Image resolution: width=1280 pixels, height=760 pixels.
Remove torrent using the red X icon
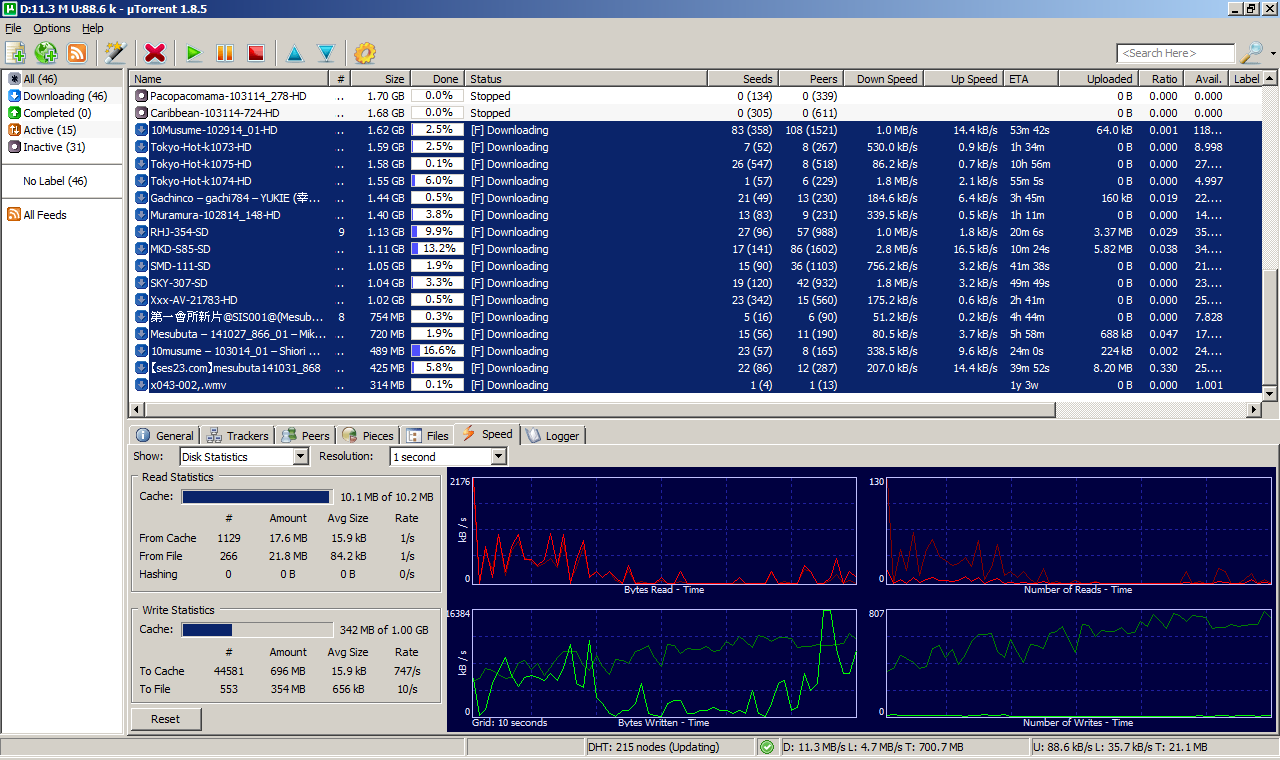click(155, 53)
